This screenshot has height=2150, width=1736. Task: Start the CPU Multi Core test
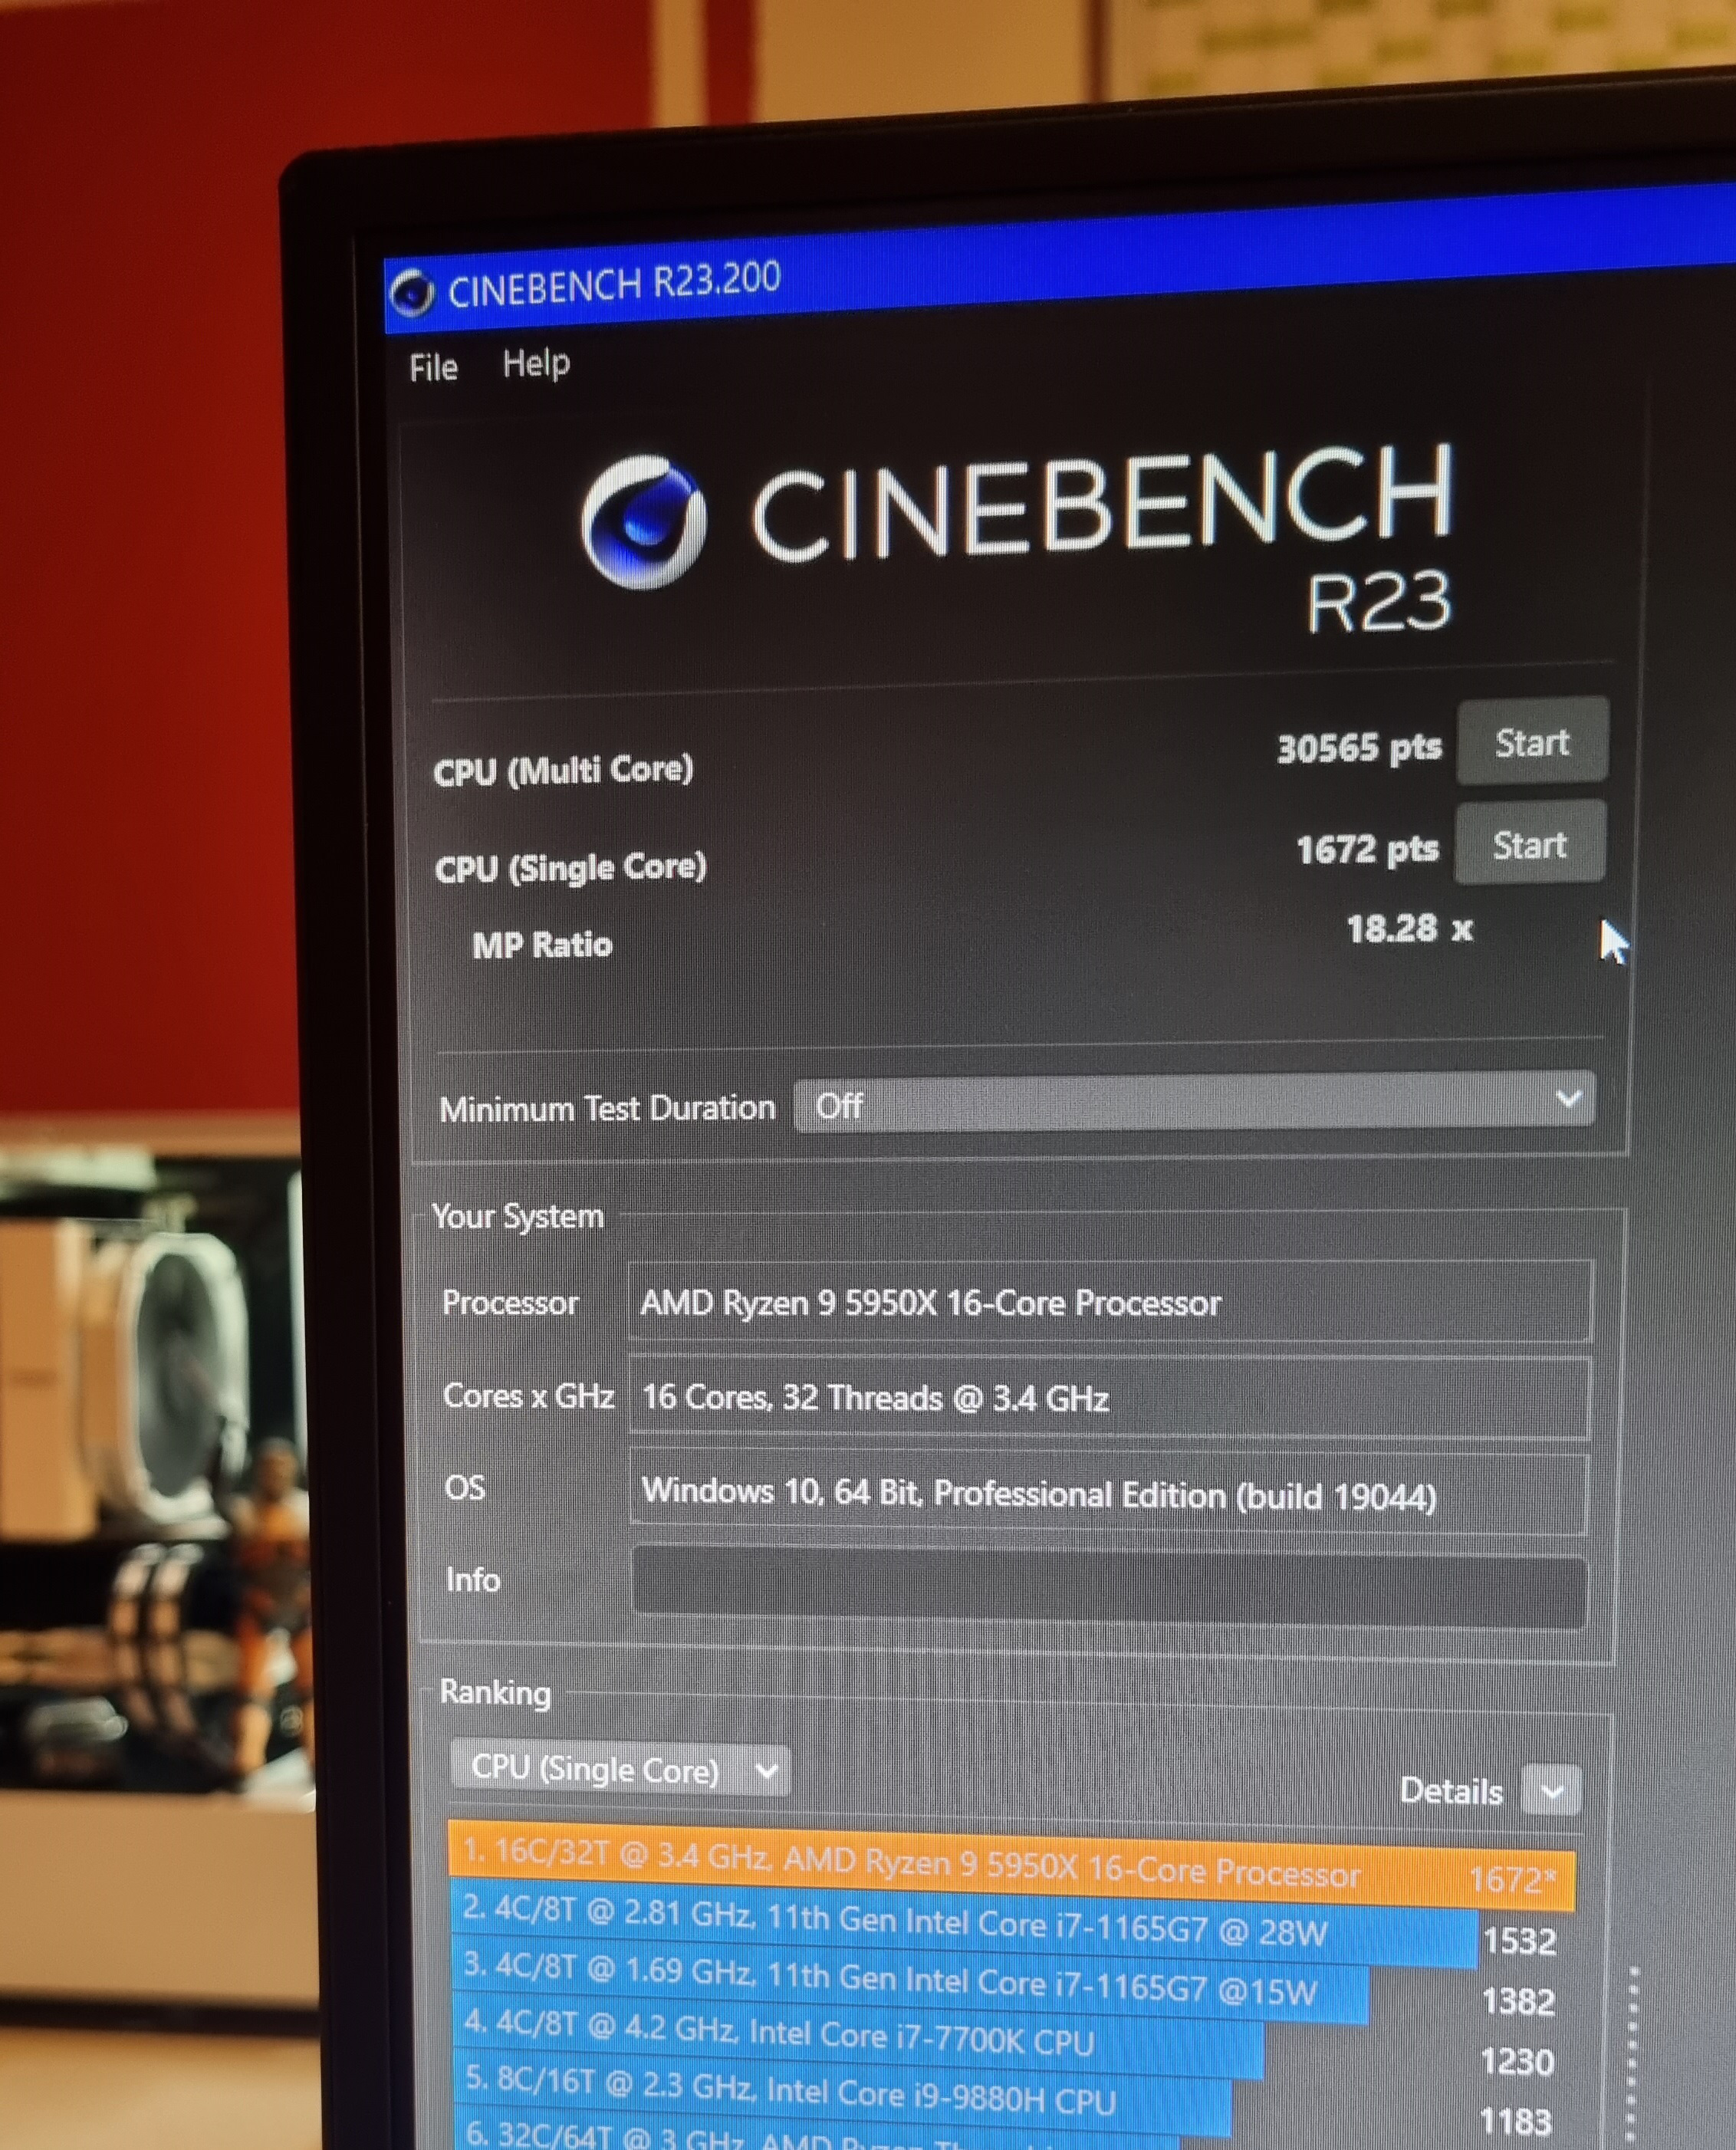click(1532, 742)
